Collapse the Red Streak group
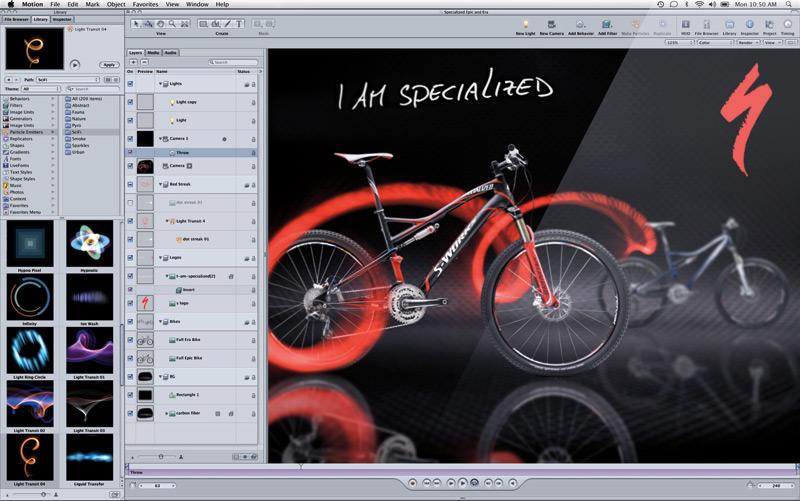Image resolution: width=800 pixels, height=501 pixels. (160, 184)
